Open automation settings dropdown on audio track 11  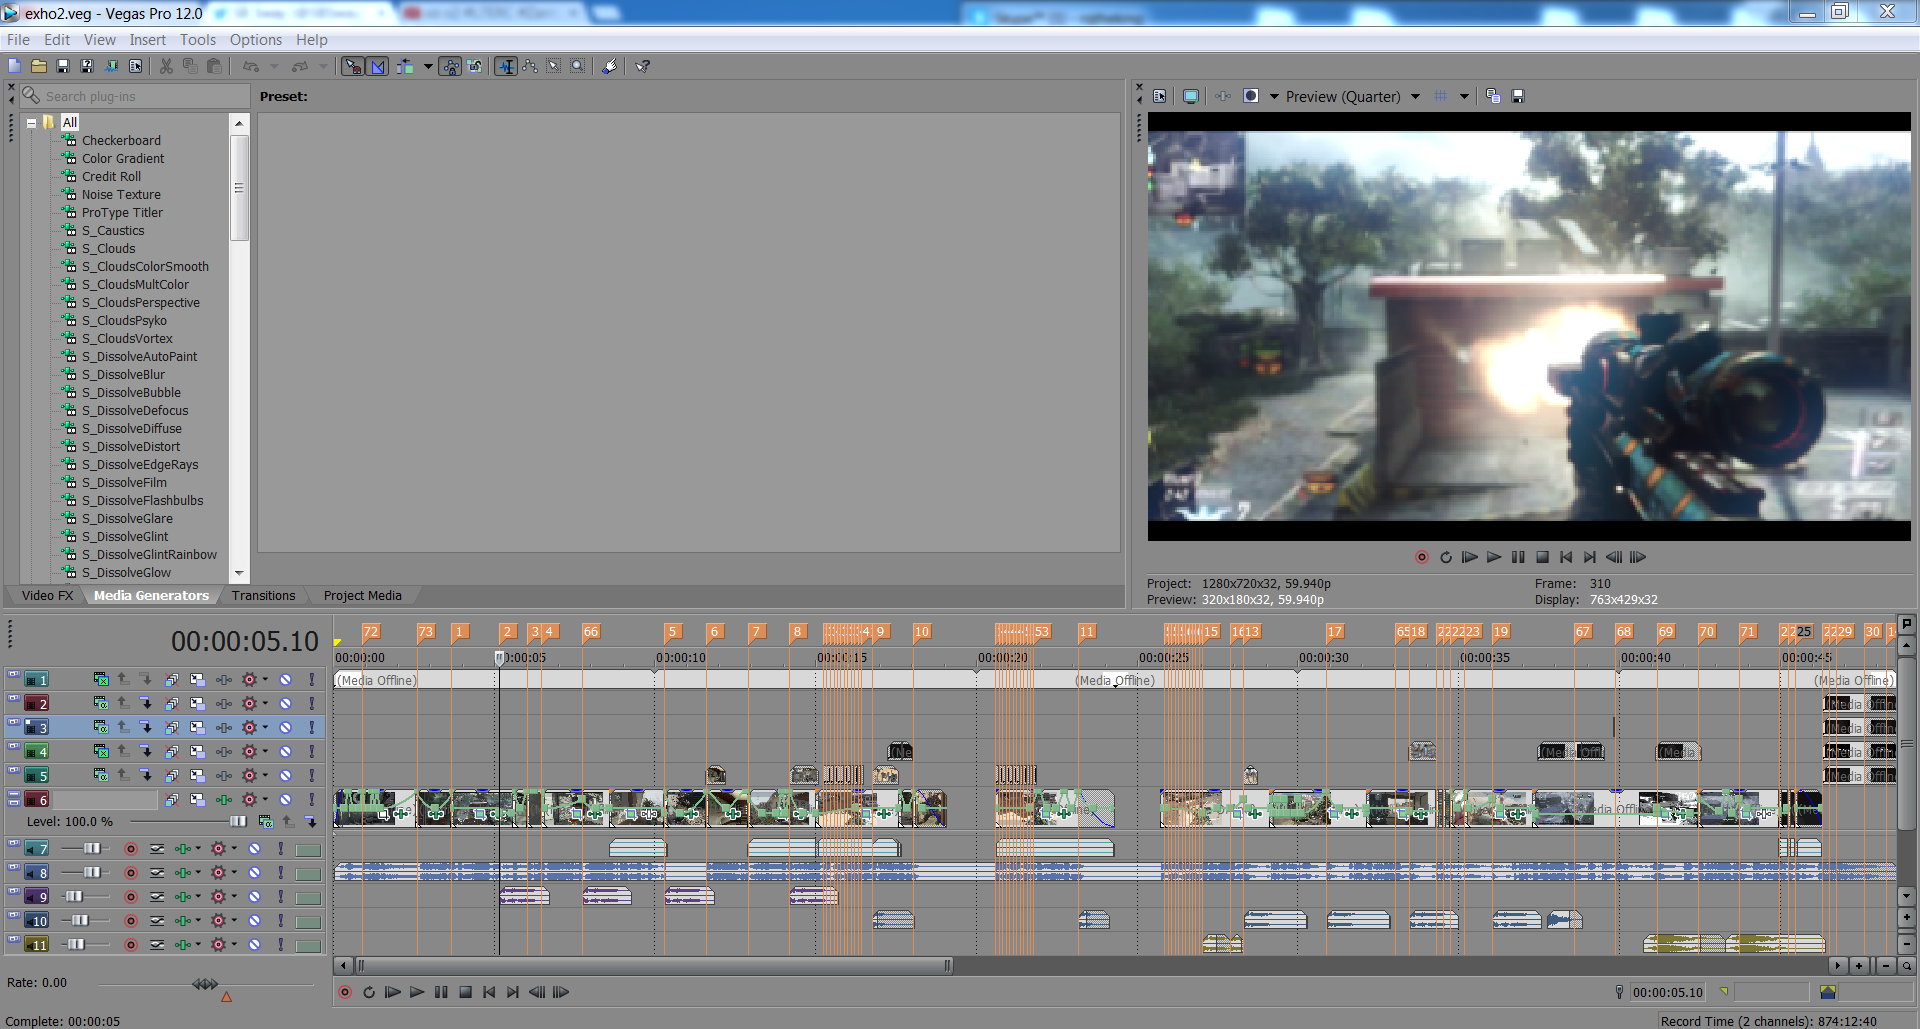[234, 945]
